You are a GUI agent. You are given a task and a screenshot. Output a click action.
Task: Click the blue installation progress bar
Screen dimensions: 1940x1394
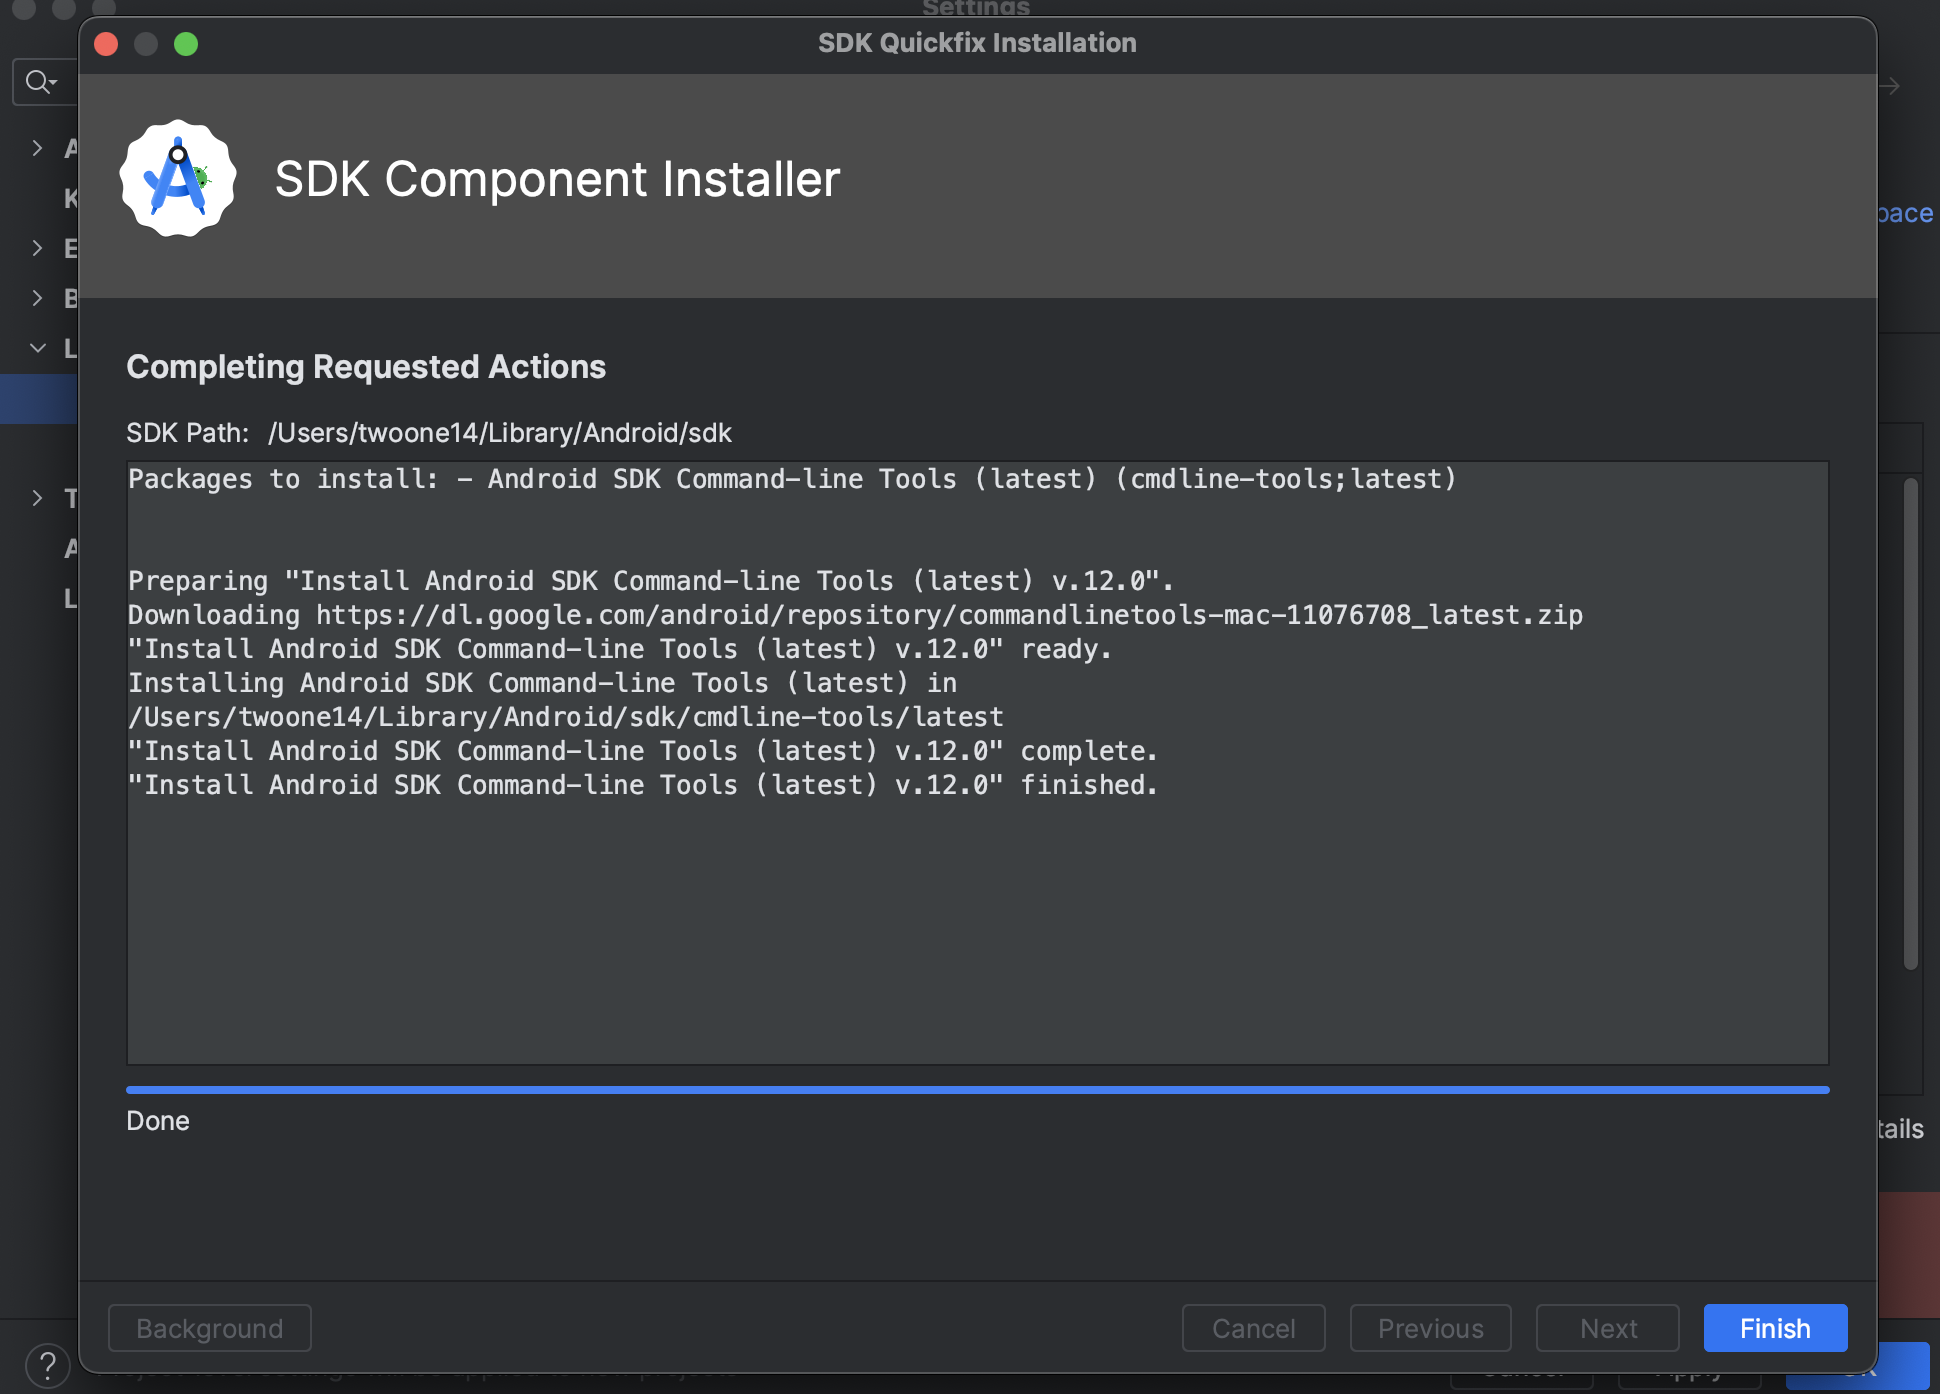click(x=977, y=1090)
